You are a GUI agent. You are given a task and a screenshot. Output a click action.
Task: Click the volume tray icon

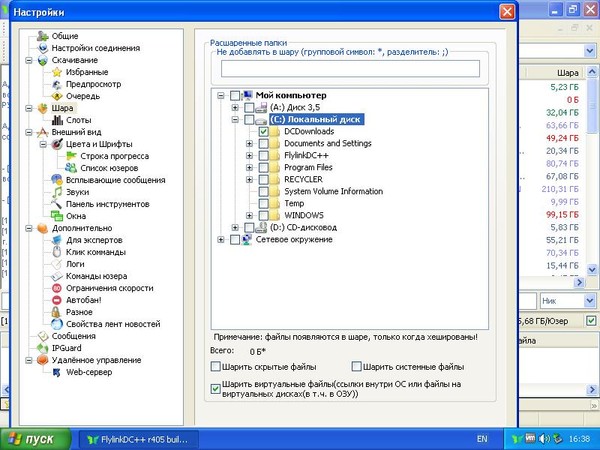coord(543,439)
